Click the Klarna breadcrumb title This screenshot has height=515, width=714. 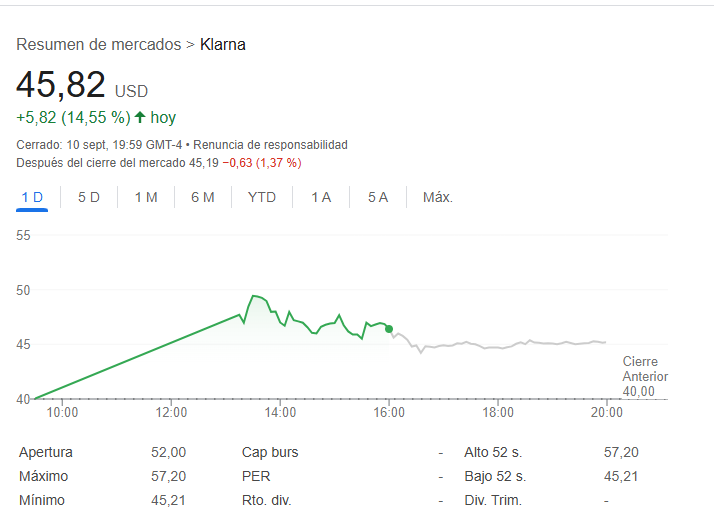[x=223, y=44]
